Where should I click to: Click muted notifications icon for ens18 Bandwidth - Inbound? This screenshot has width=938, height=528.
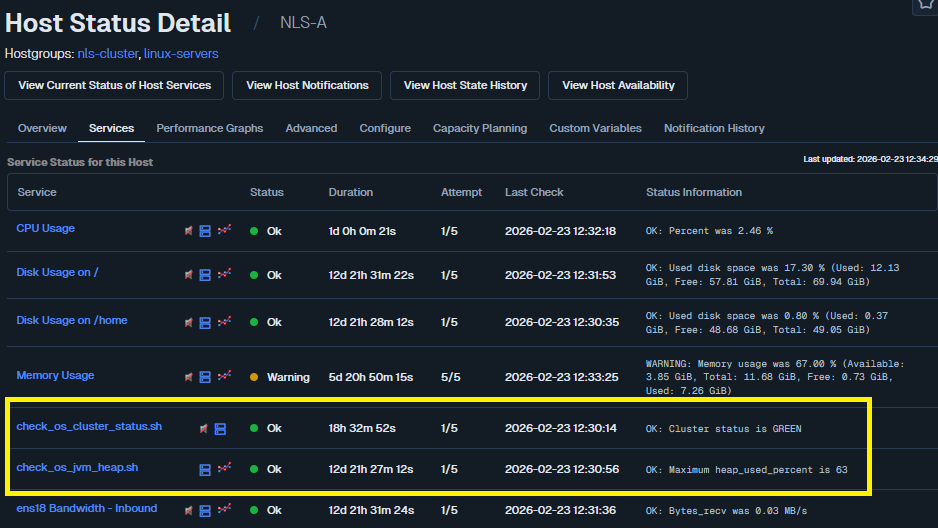(188, 510)
